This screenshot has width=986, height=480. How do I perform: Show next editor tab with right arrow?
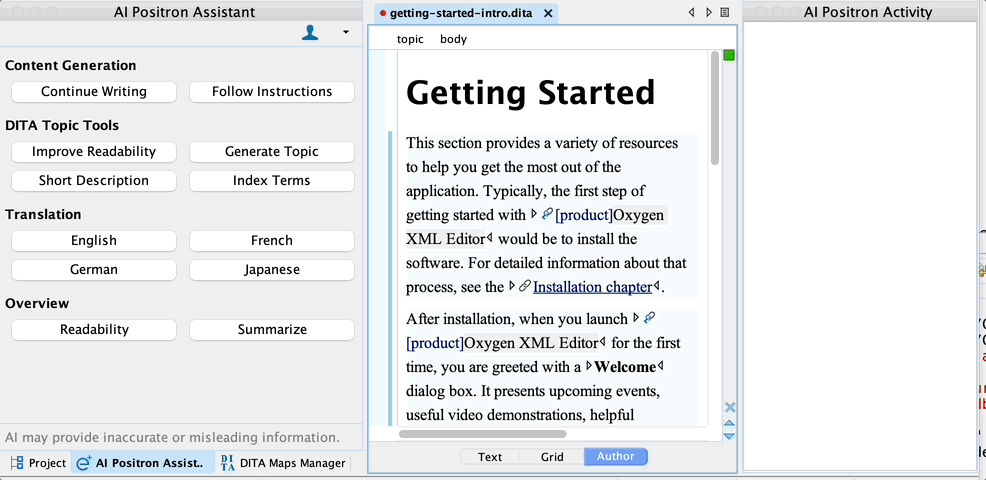pos(709,13)
